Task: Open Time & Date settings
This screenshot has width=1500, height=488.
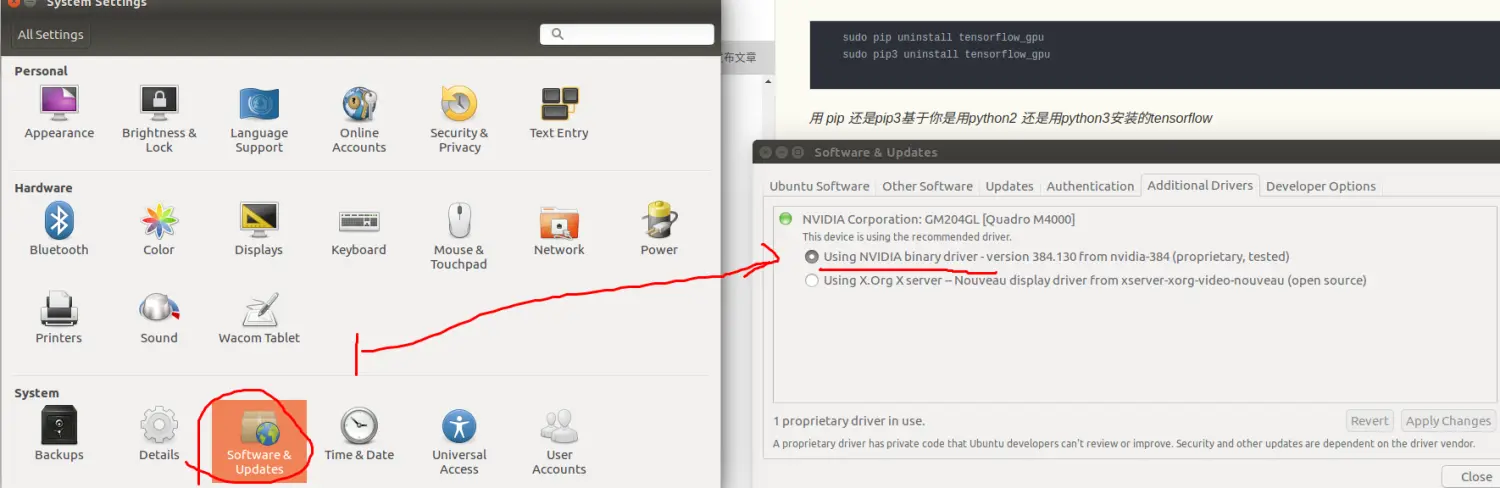Action: pos(359,434)
